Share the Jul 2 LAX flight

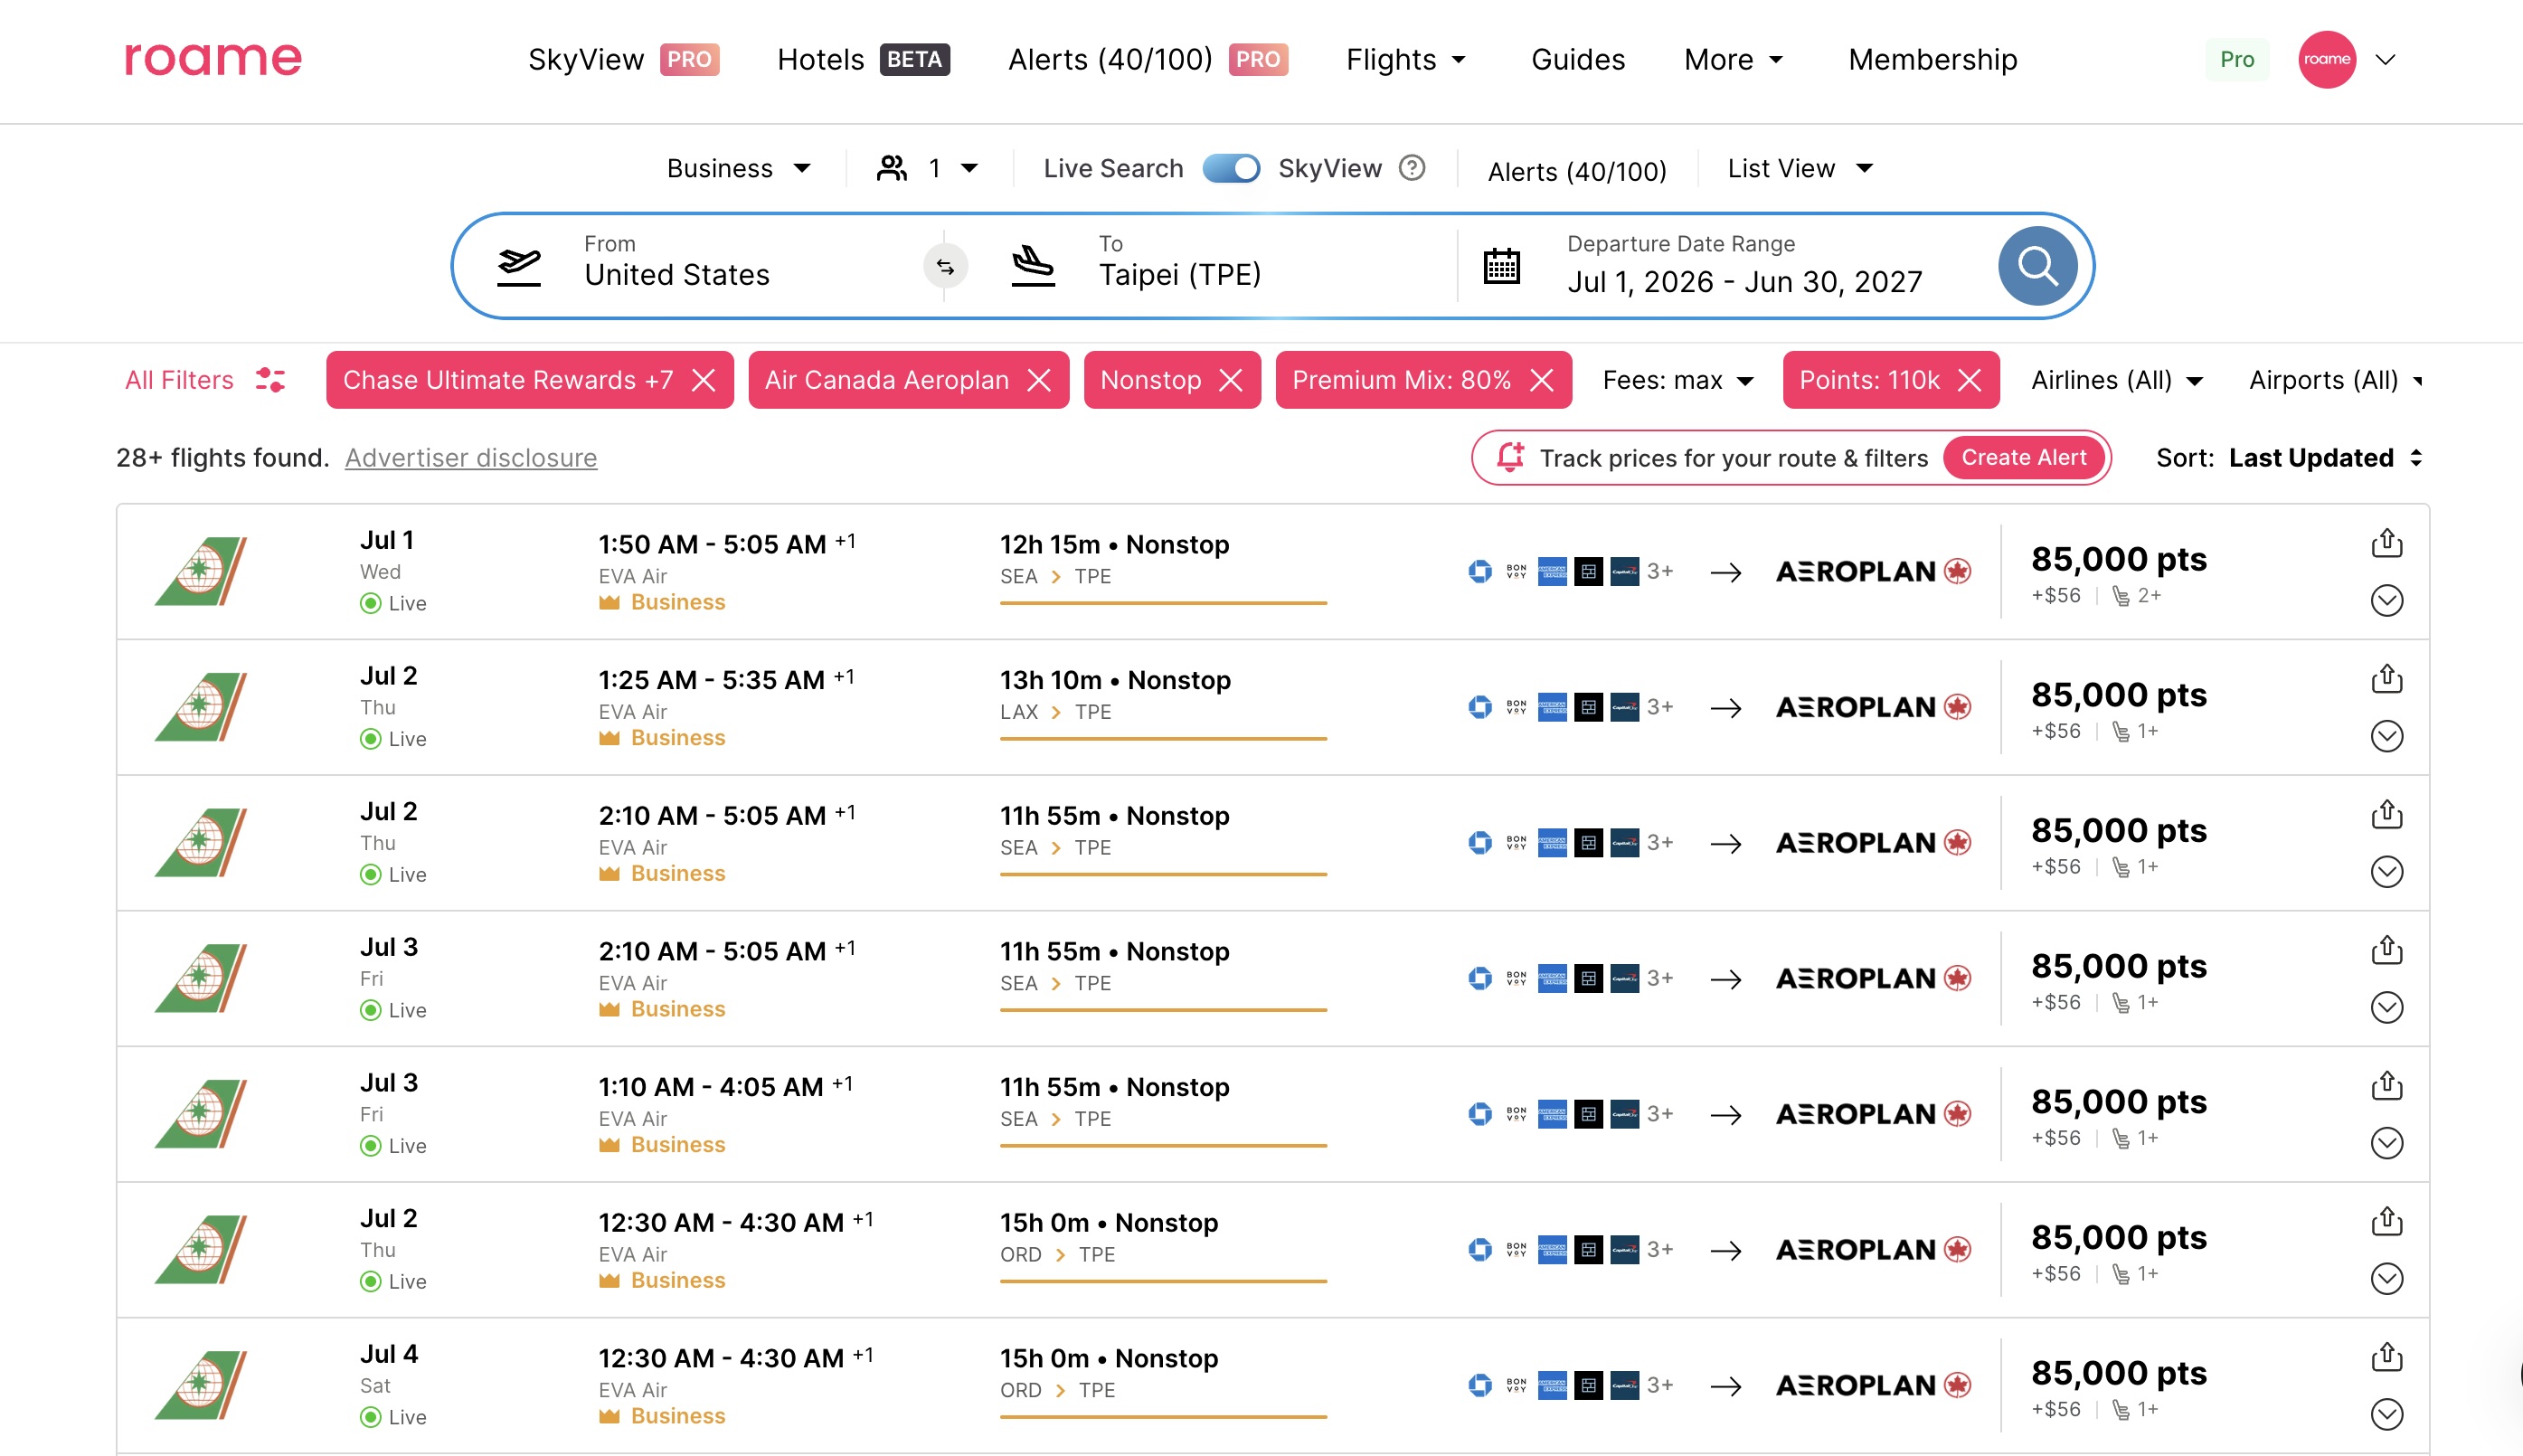point(2386,679)
